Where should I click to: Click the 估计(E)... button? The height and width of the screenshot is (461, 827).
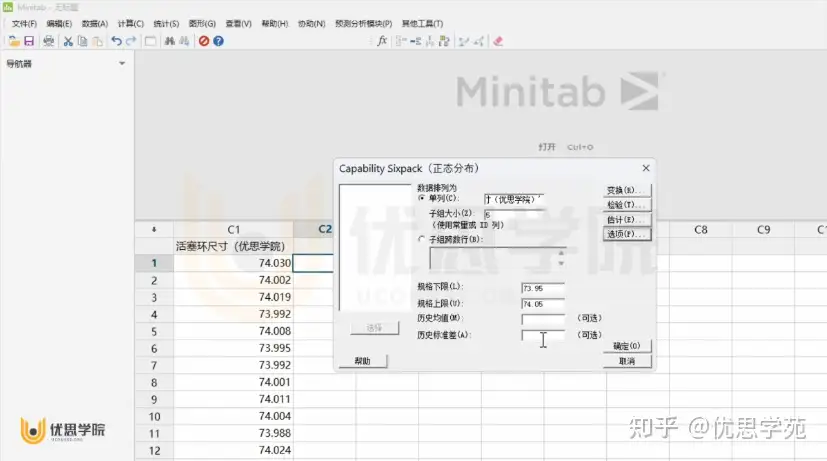pyautogui.click(x=627, y=219)
